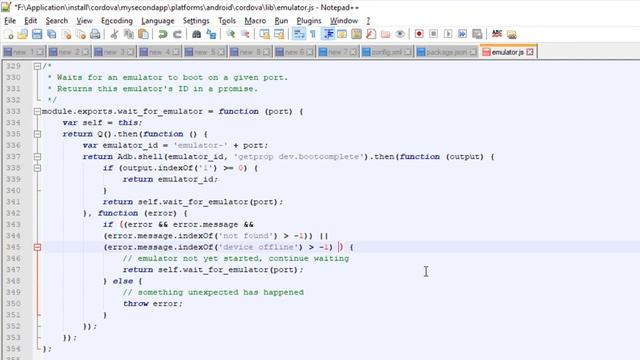Image resolution: width=640 pixels, height=360 pixels.
Task: Collapse the fold marker at line 335
Action: pos(37,134)
